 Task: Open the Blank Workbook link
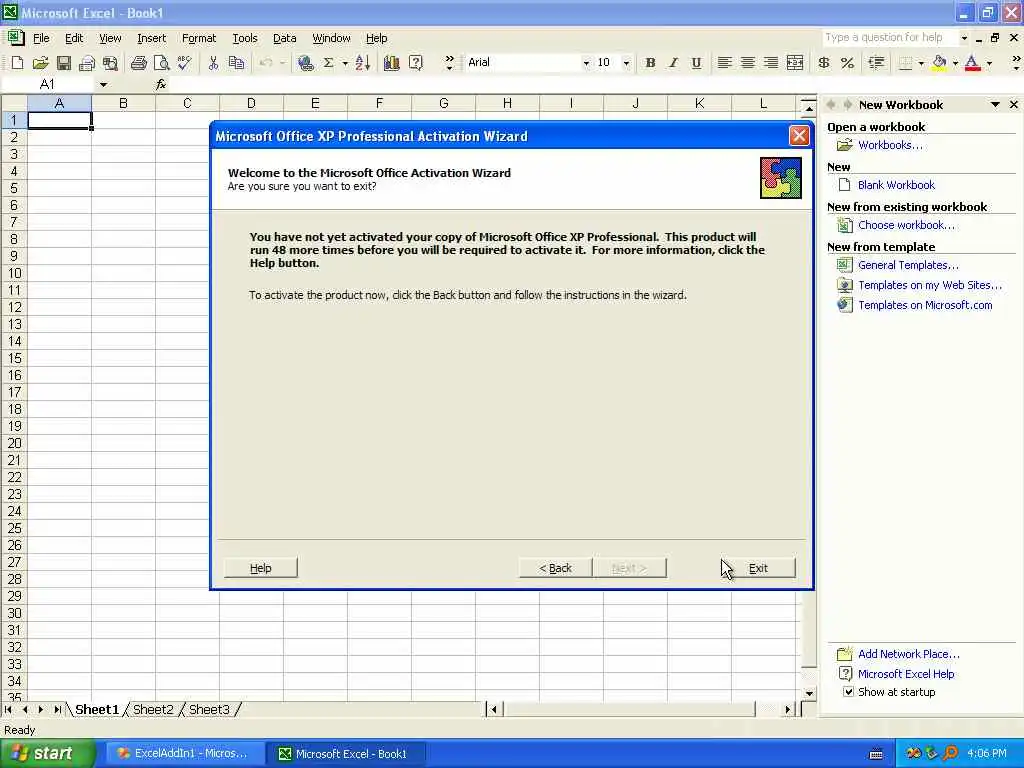click(896, 185)
